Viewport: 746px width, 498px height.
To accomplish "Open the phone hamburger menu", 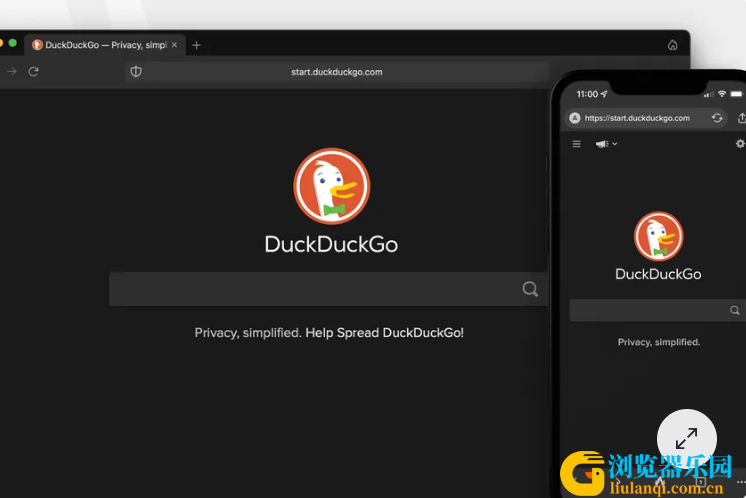I will coord(577,144).
